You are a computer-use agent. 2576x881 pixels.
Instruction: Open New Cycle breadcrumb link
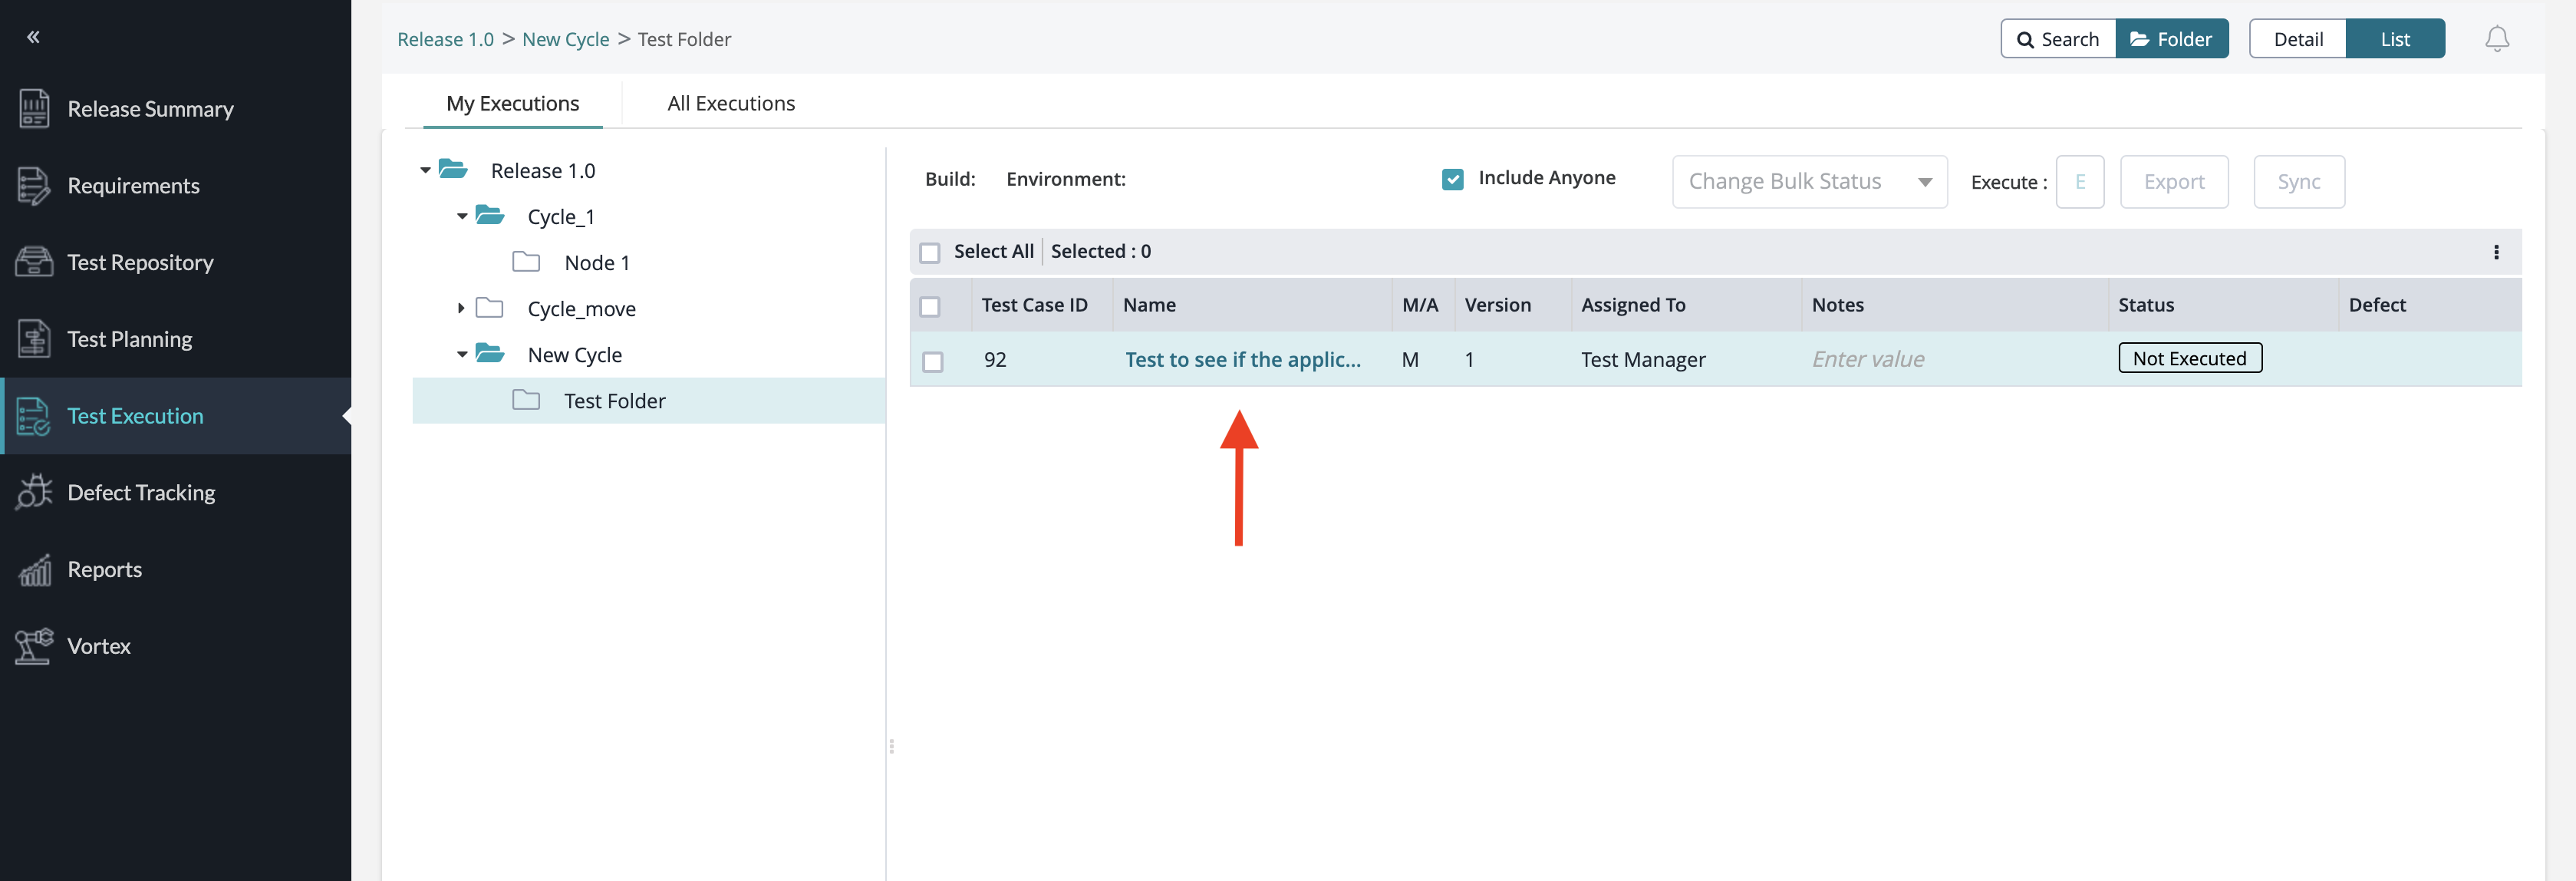click(x=565, y=39)
